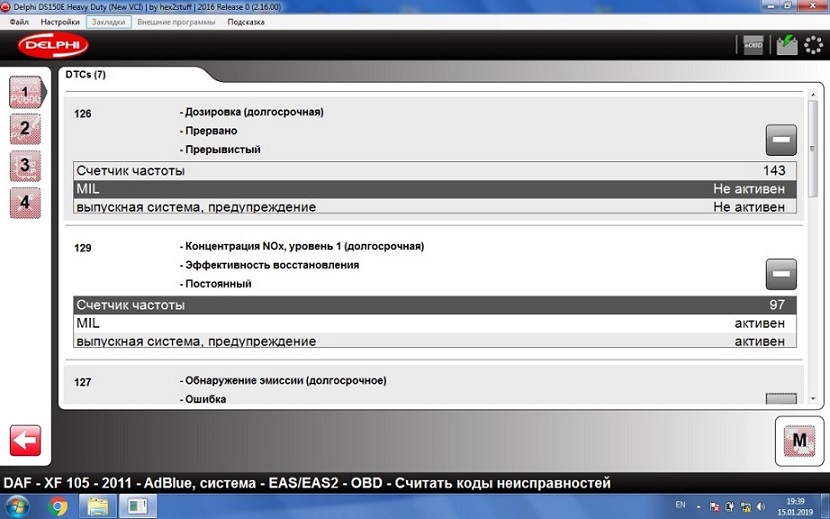Collapse details for DTC 129
This screenshot has height=519, width=830.
tap(781, 274)
